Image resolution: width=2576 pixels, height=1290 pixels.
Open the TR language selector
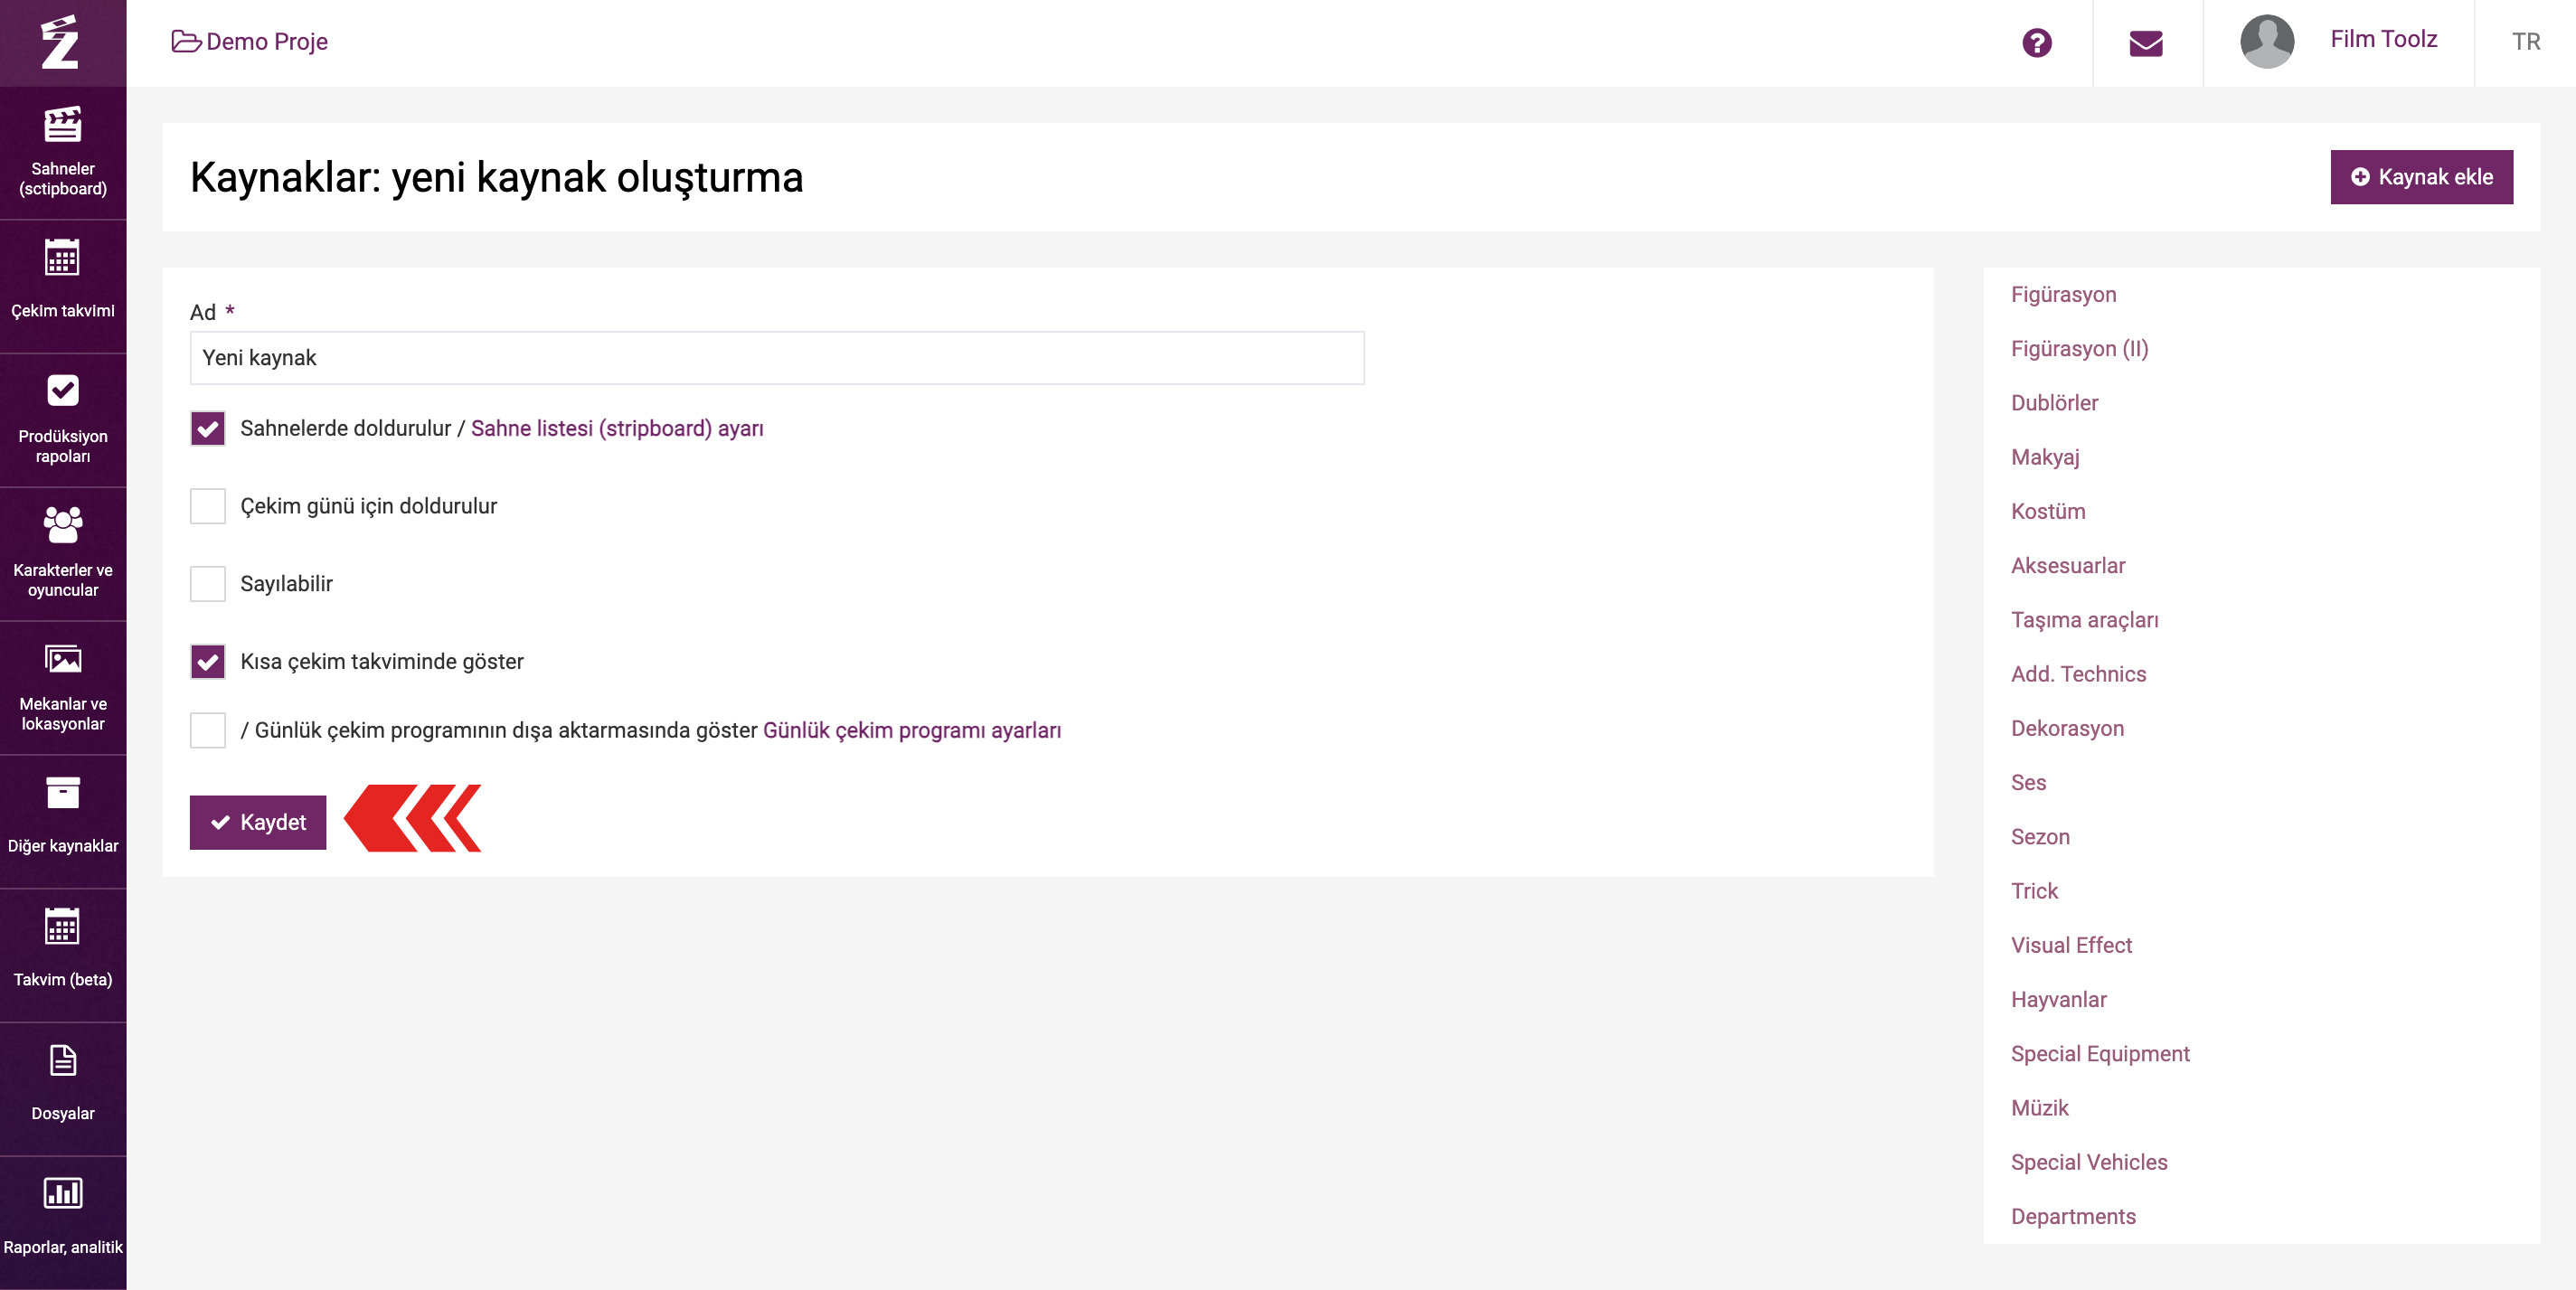click(2525, 42)
